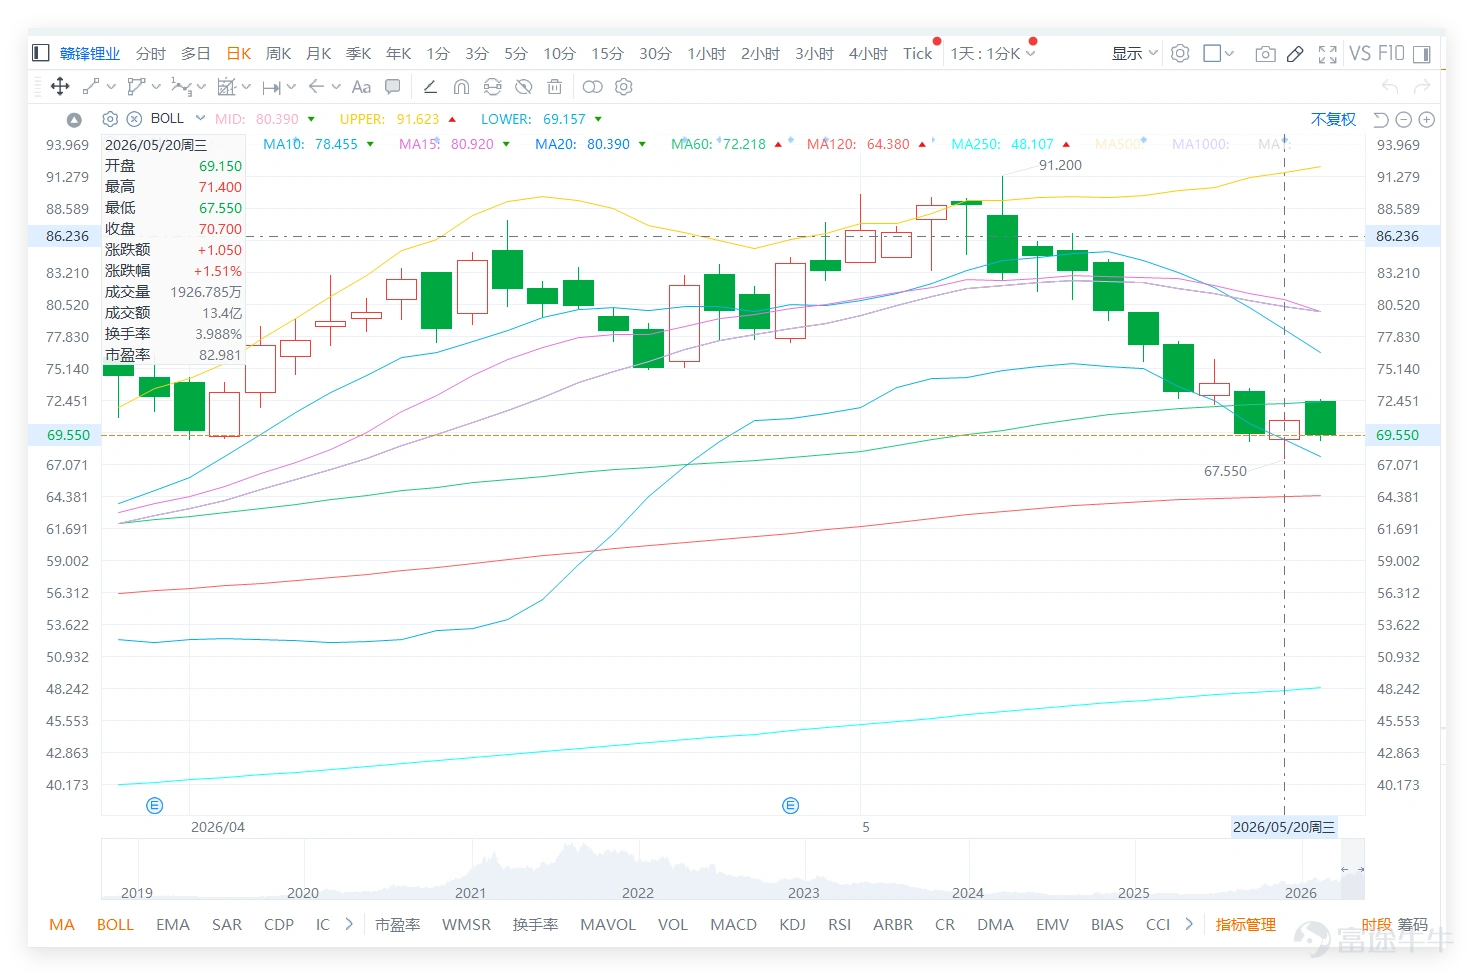Open 指标管理 indicator management
The image size is (1474, 976).
1245,924
